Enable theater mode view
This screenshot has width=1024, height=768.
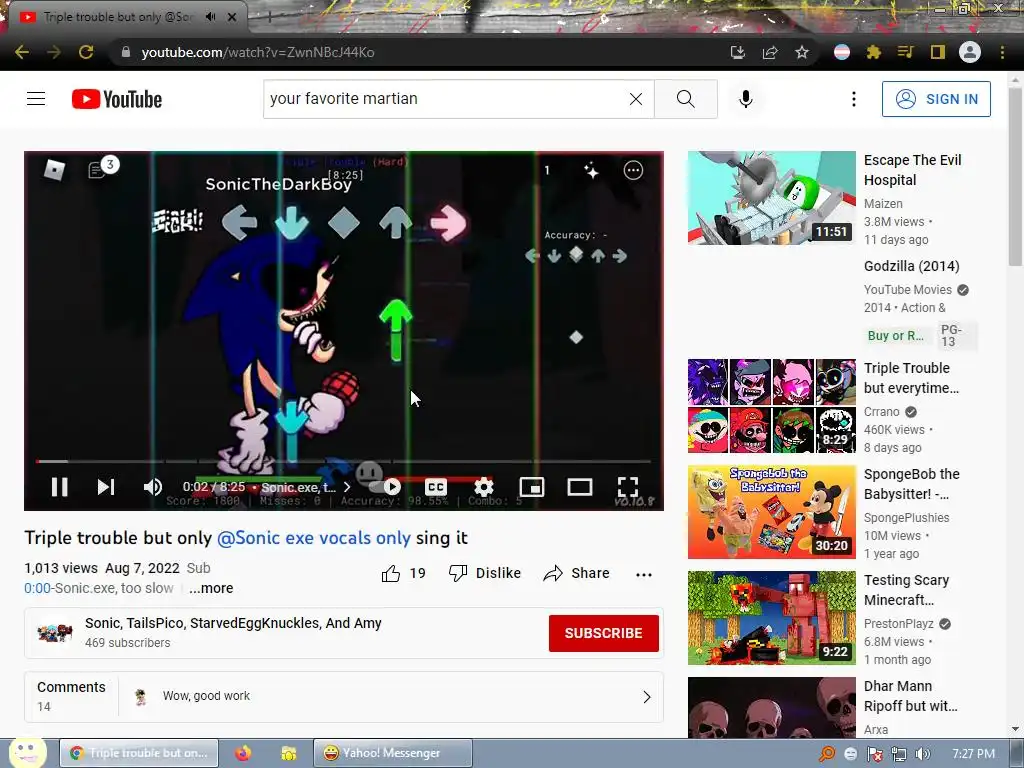click(x=580, y=487)
